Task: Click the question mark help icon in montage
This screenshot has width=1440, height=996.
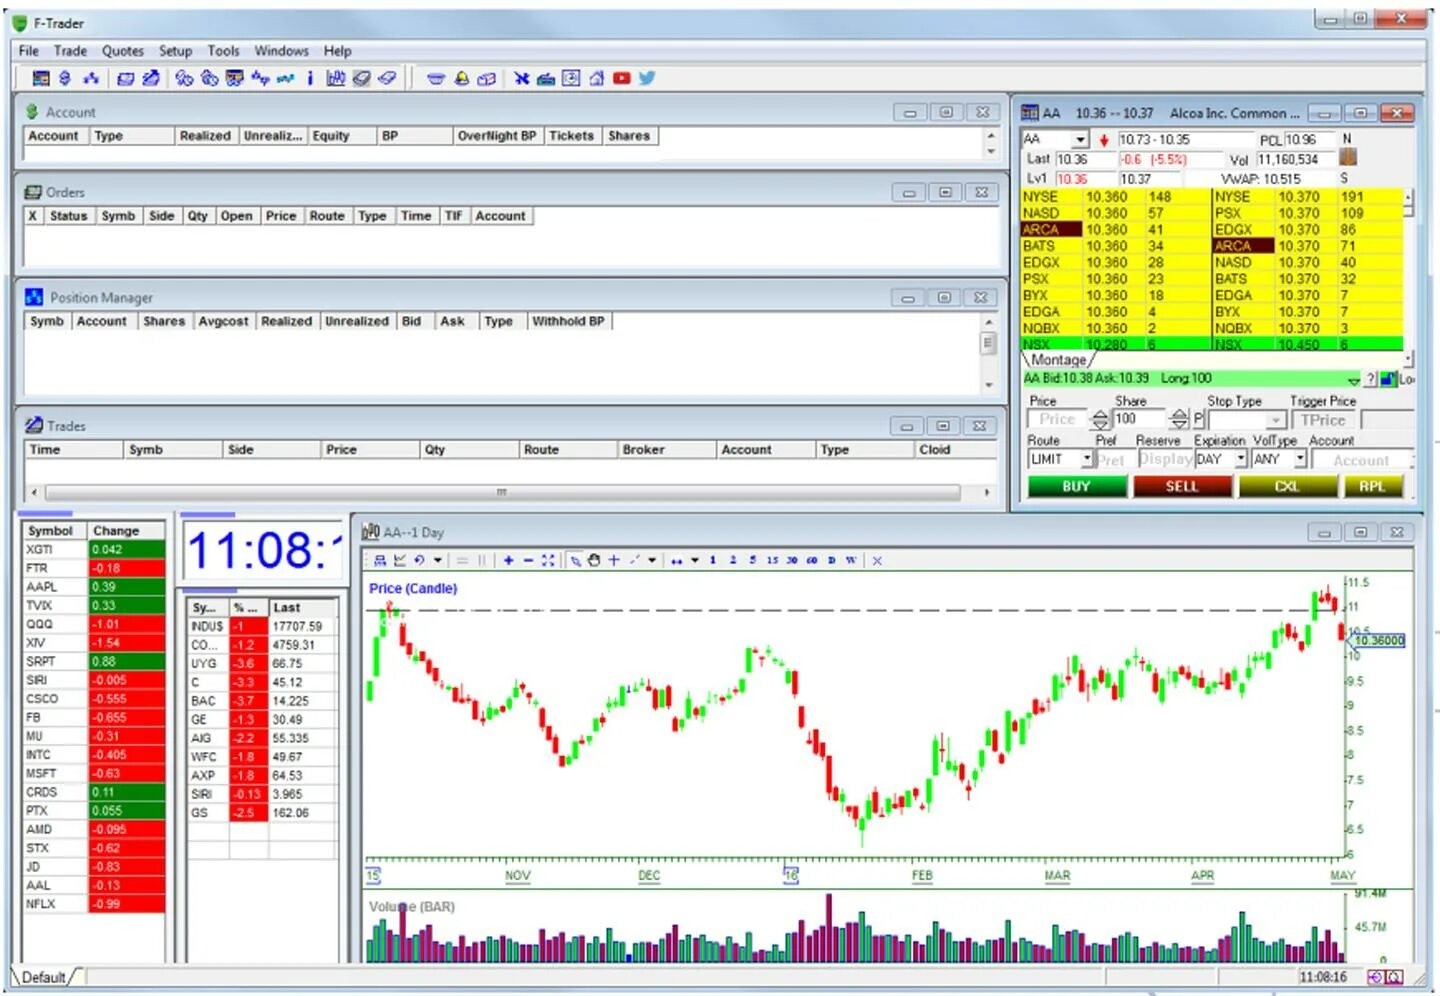Action: pyautogui.click(x=1370, y=379)
